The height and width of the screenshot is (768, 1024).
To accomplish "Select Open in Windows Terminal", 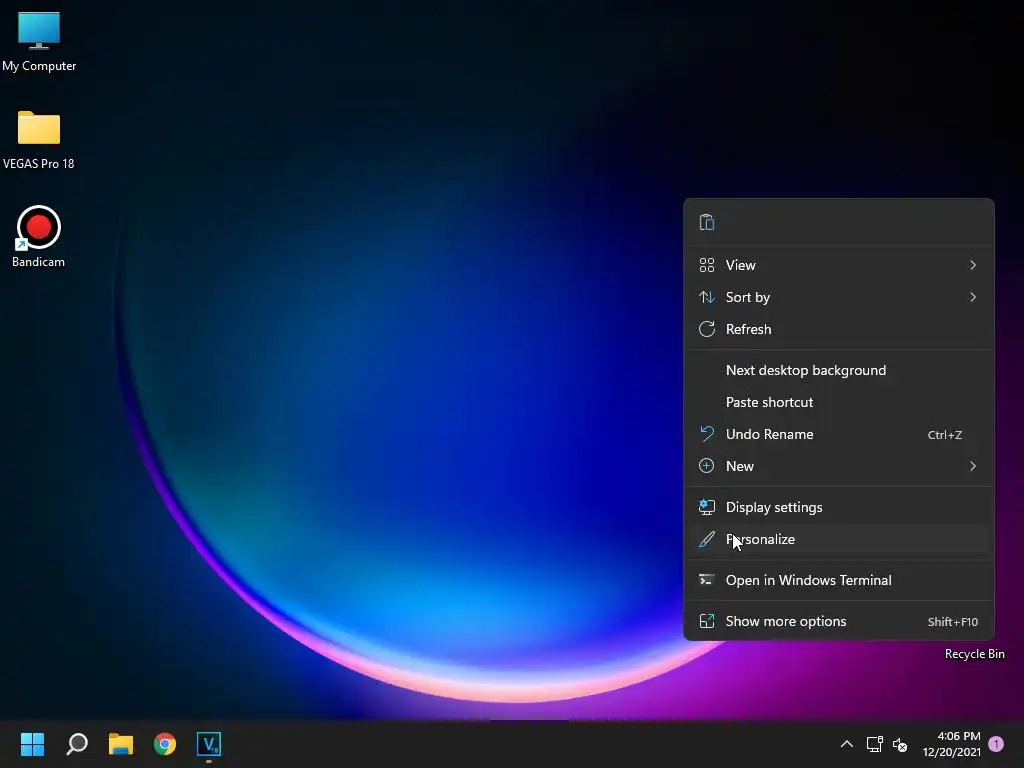I will tap(839, 580).
